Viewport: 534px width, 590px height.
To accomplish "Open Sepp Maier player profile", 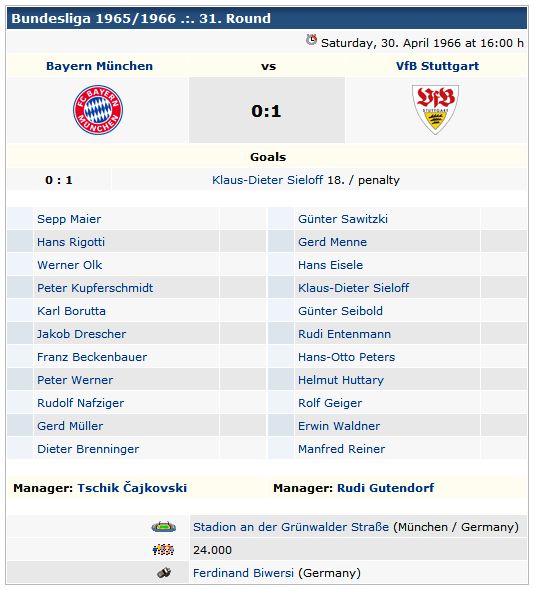I will click(69, 219).
